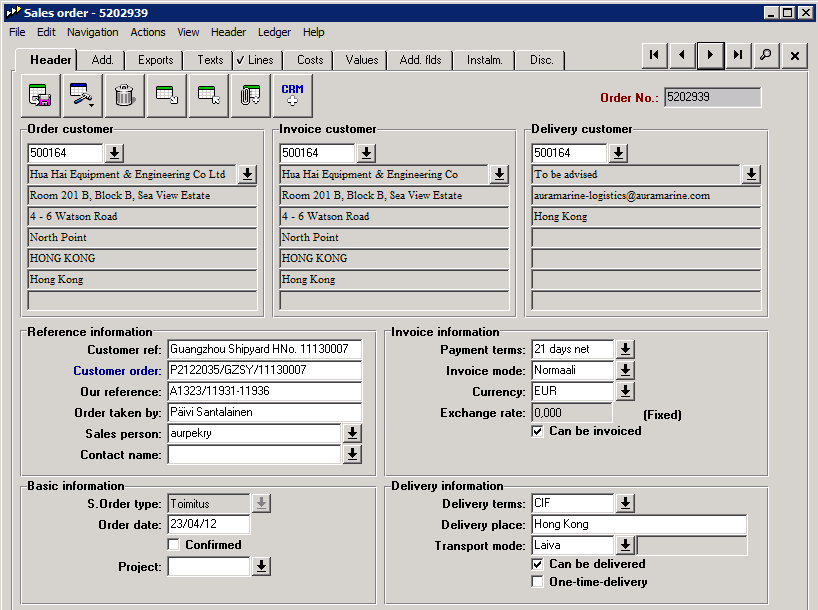The height and width of the screenshot is (610, 818).
Task: Click the CRM plus icon
Action: coord(293,95)
